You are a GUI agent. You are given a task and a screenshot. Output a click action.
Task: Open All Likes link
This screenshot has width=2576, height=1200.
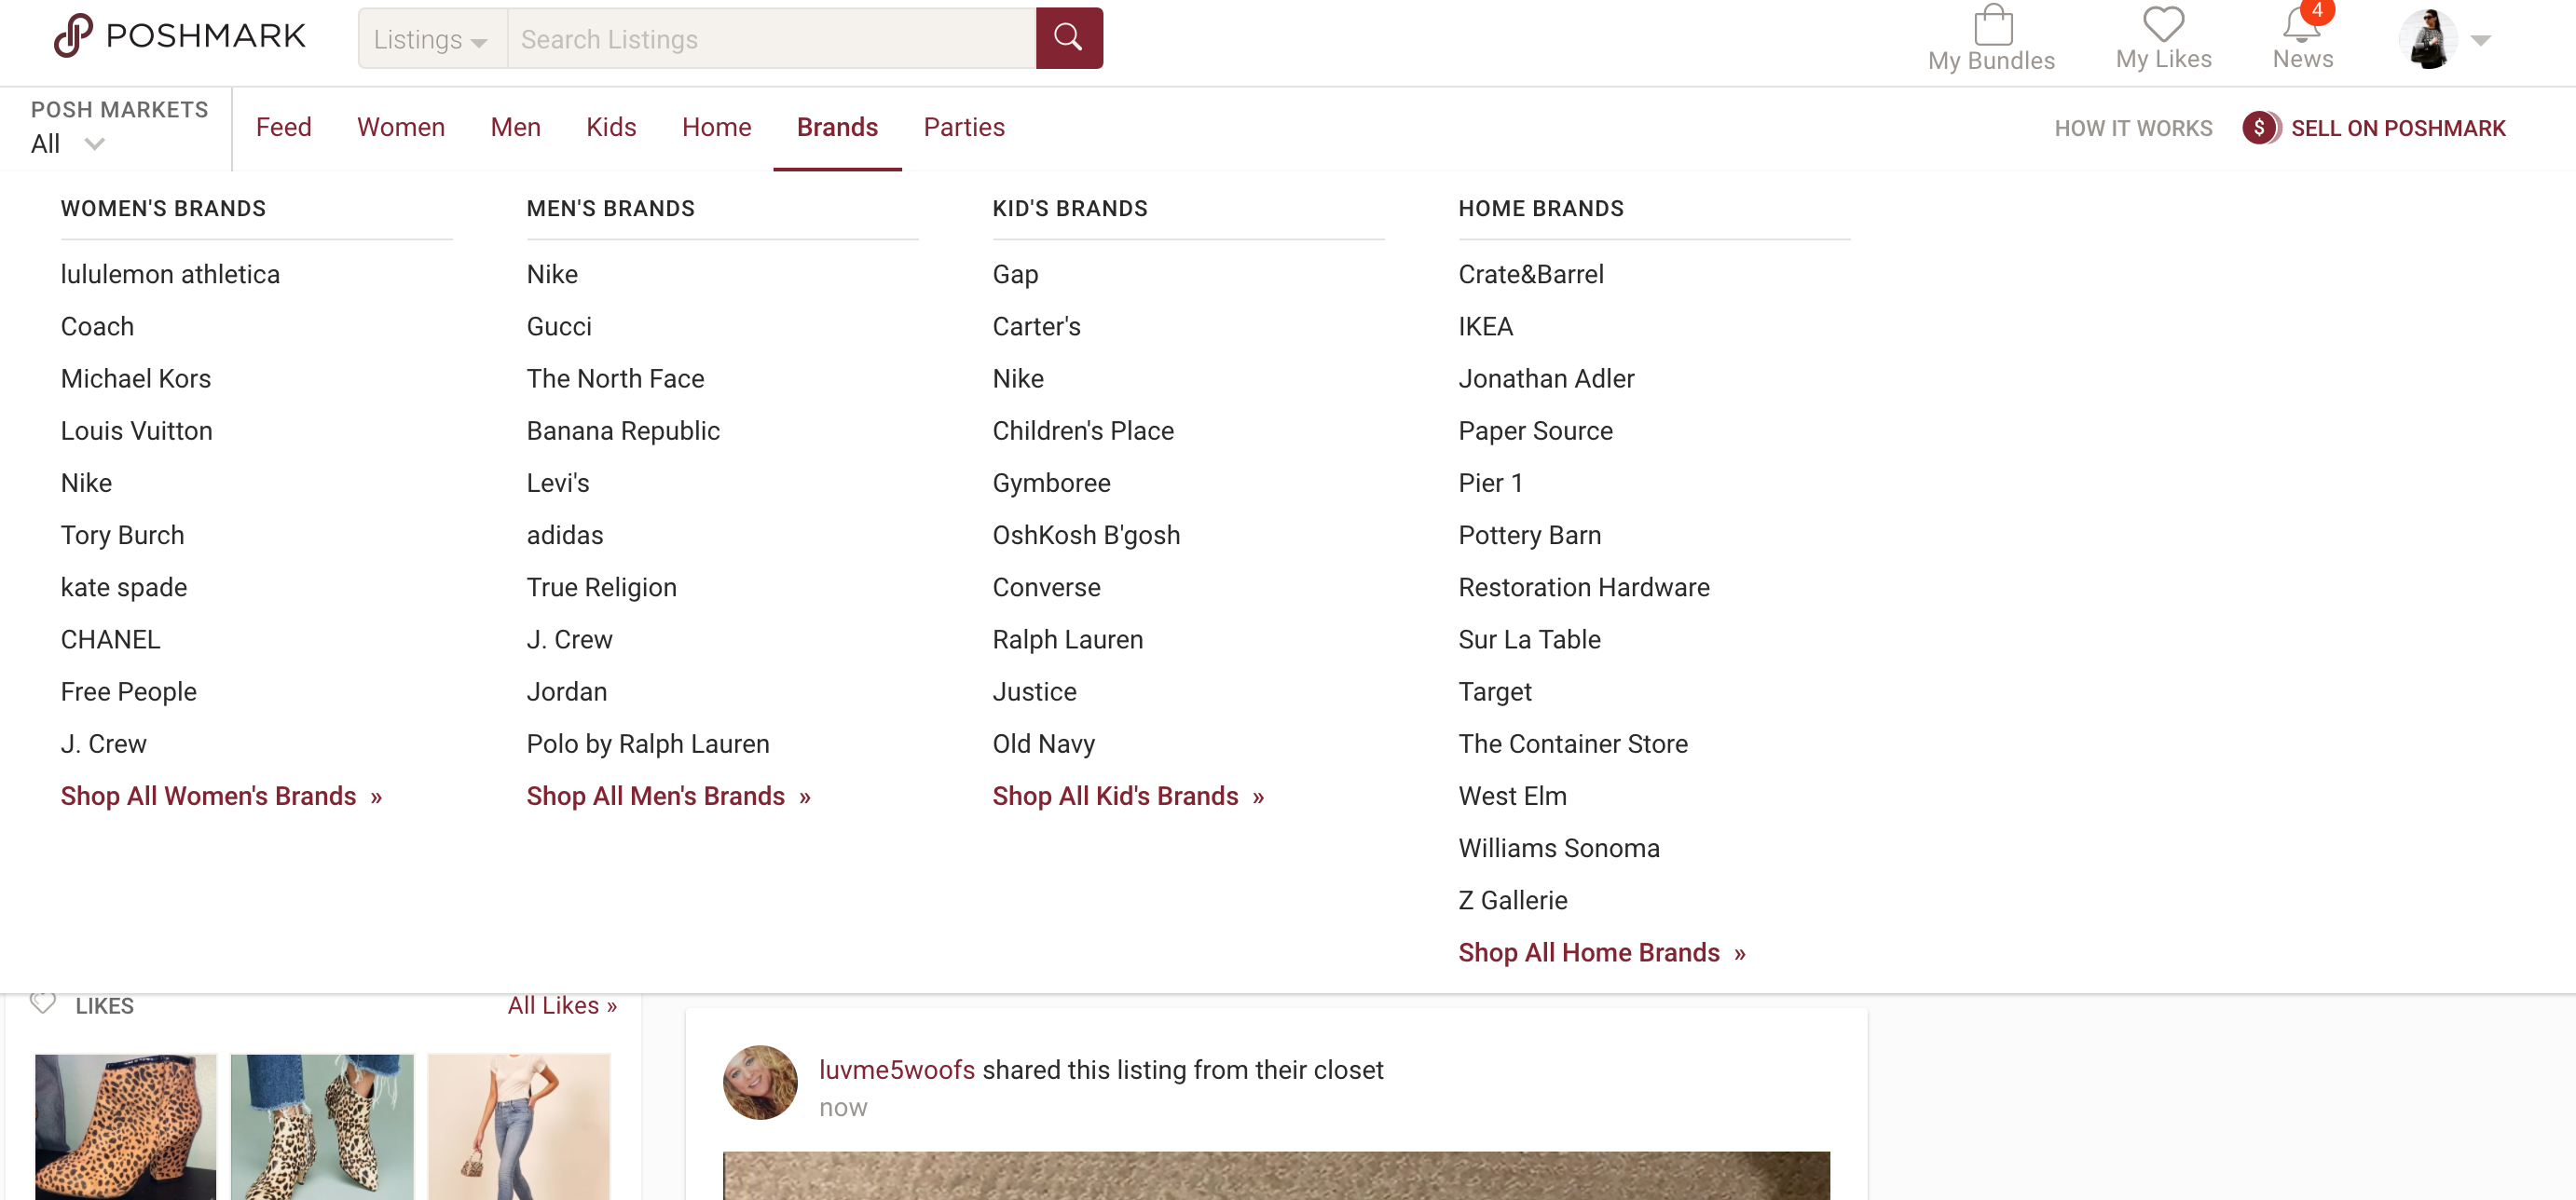(562, 1005)
